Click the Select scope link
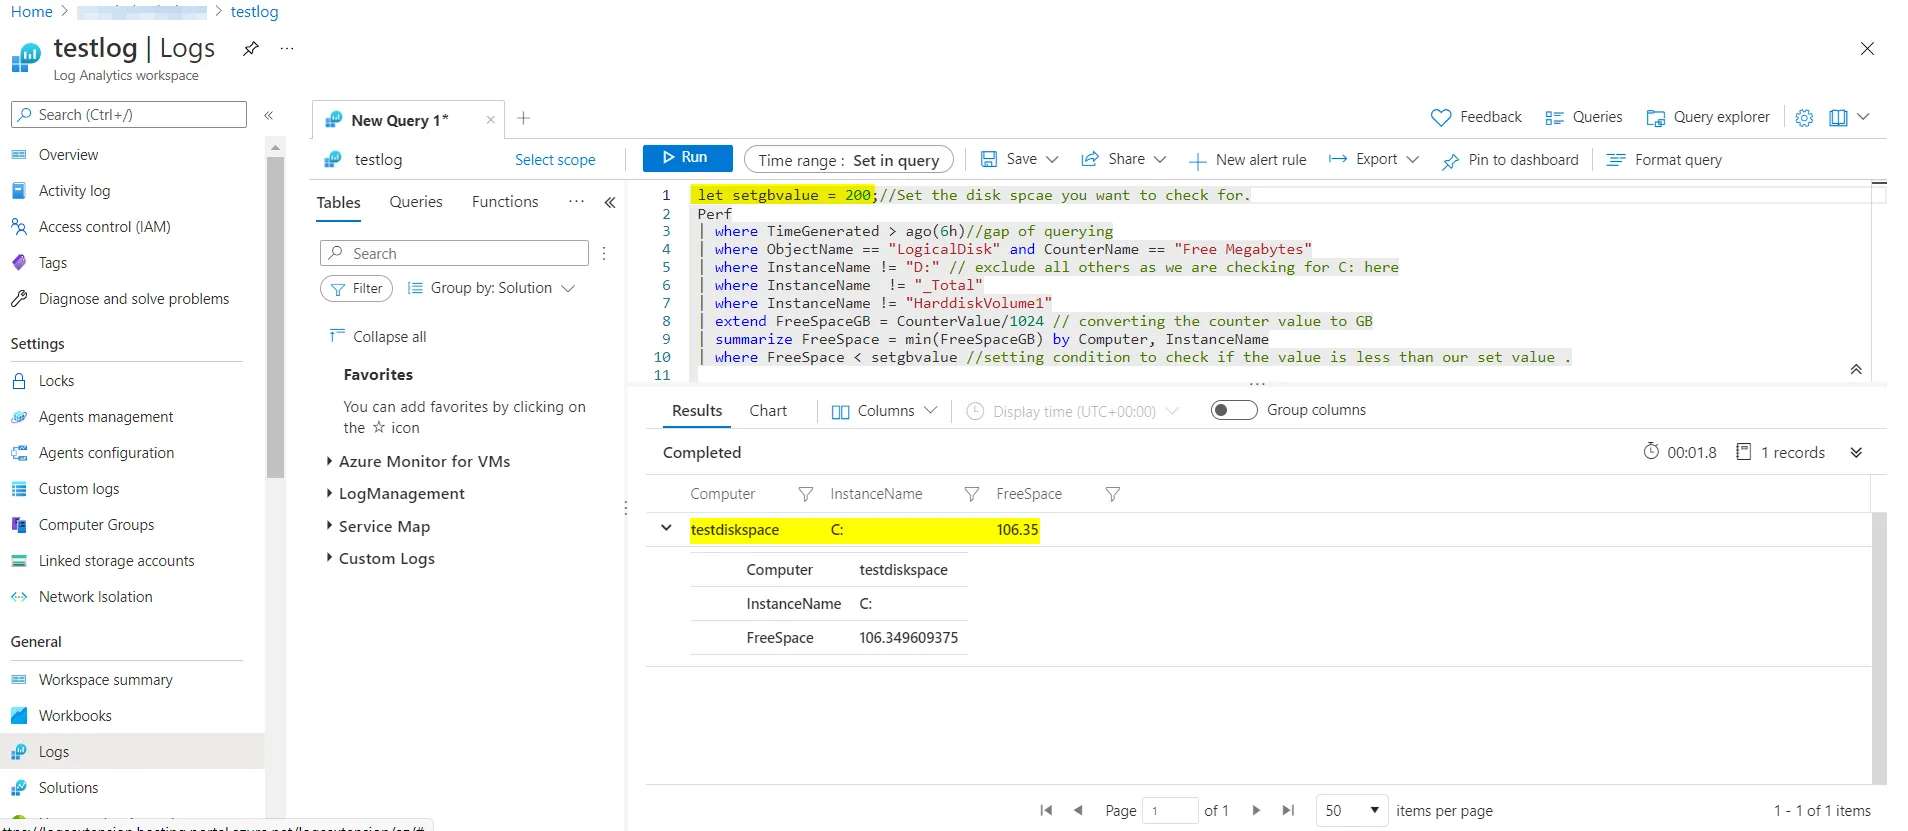The width and height of the screenshot is (1908, 831). (555, 160)
